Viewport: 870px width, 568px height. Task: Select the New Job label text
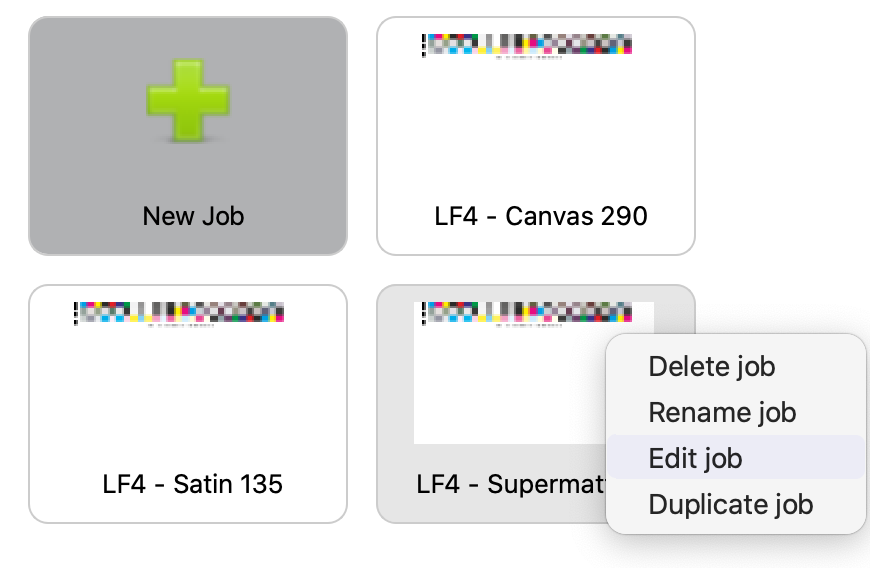tap(193, 216)
